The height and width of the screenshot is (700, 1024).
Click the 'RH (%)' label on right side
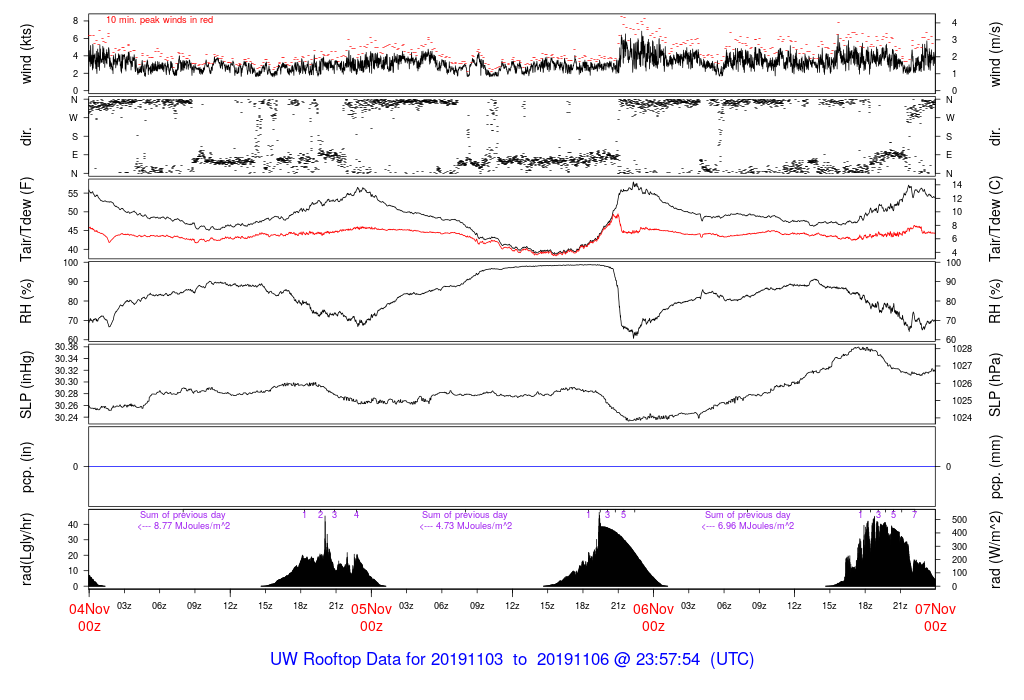pyautogui.click(x=995, y=301)
